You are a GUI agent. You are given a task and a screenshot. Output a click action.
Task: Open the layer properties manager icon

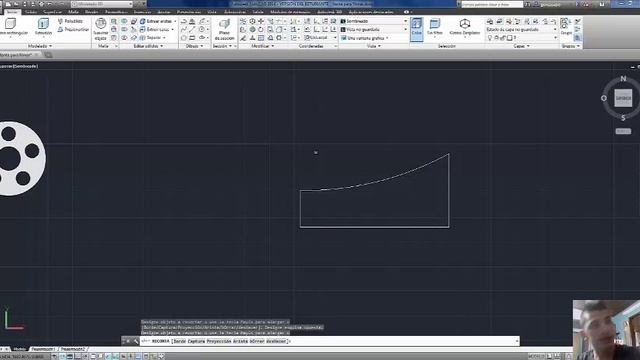(490, 21)
